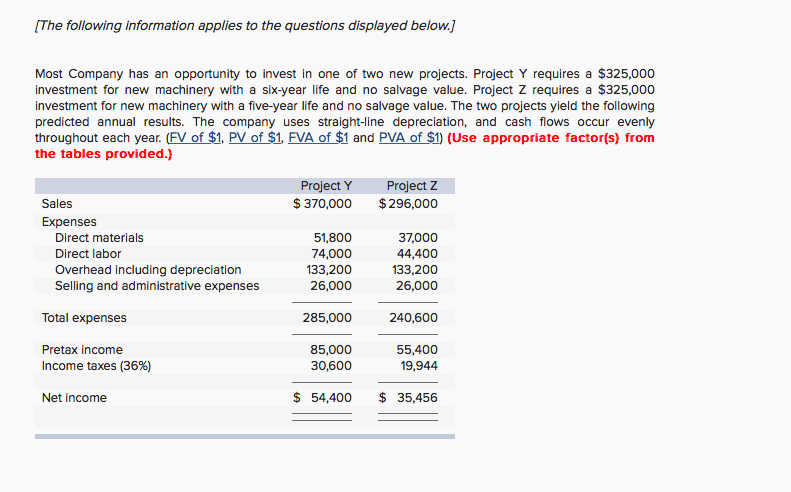Click Overhead including depreciation label
The width and height of the screenshot is (791, 492).
(148, 270)
